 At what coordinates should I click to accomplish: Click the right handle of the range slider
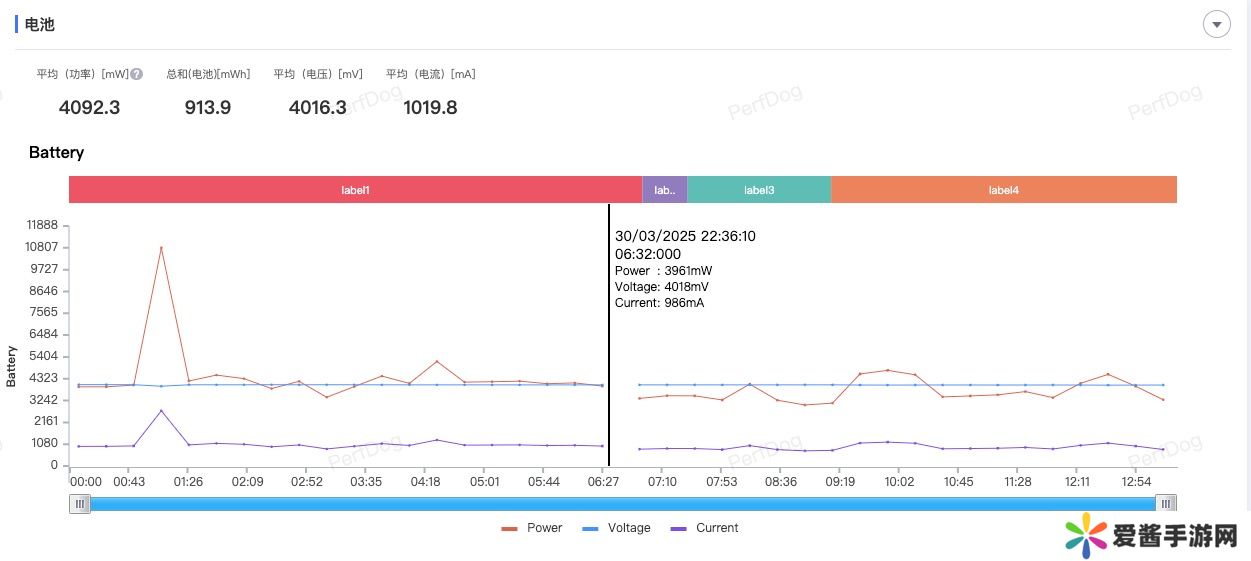click(1165, 504)
